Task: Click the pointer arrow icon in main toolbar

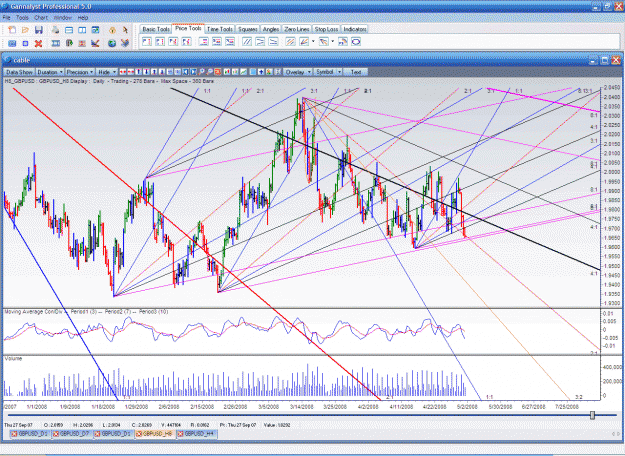Action: click(x=125, y=30)
